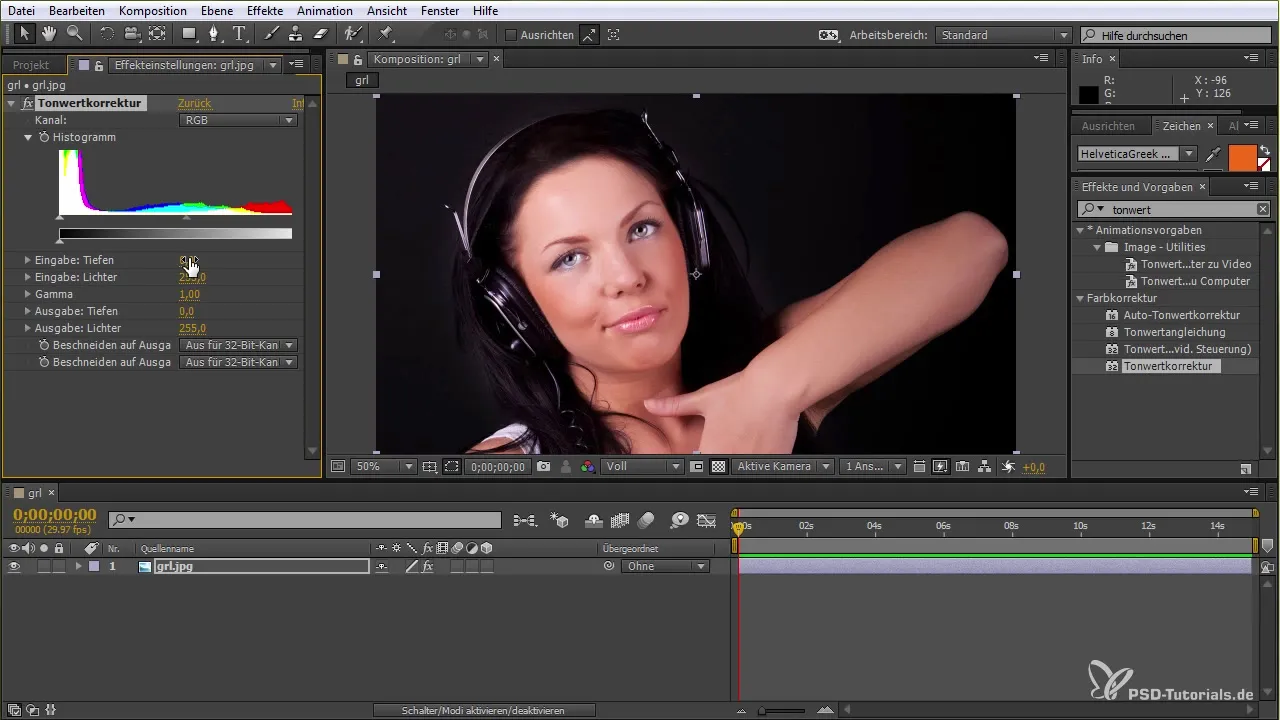The image size is (1280, 720).
Task: Open the comp flowchart icon in viewer
Action: tap(985, 467)
